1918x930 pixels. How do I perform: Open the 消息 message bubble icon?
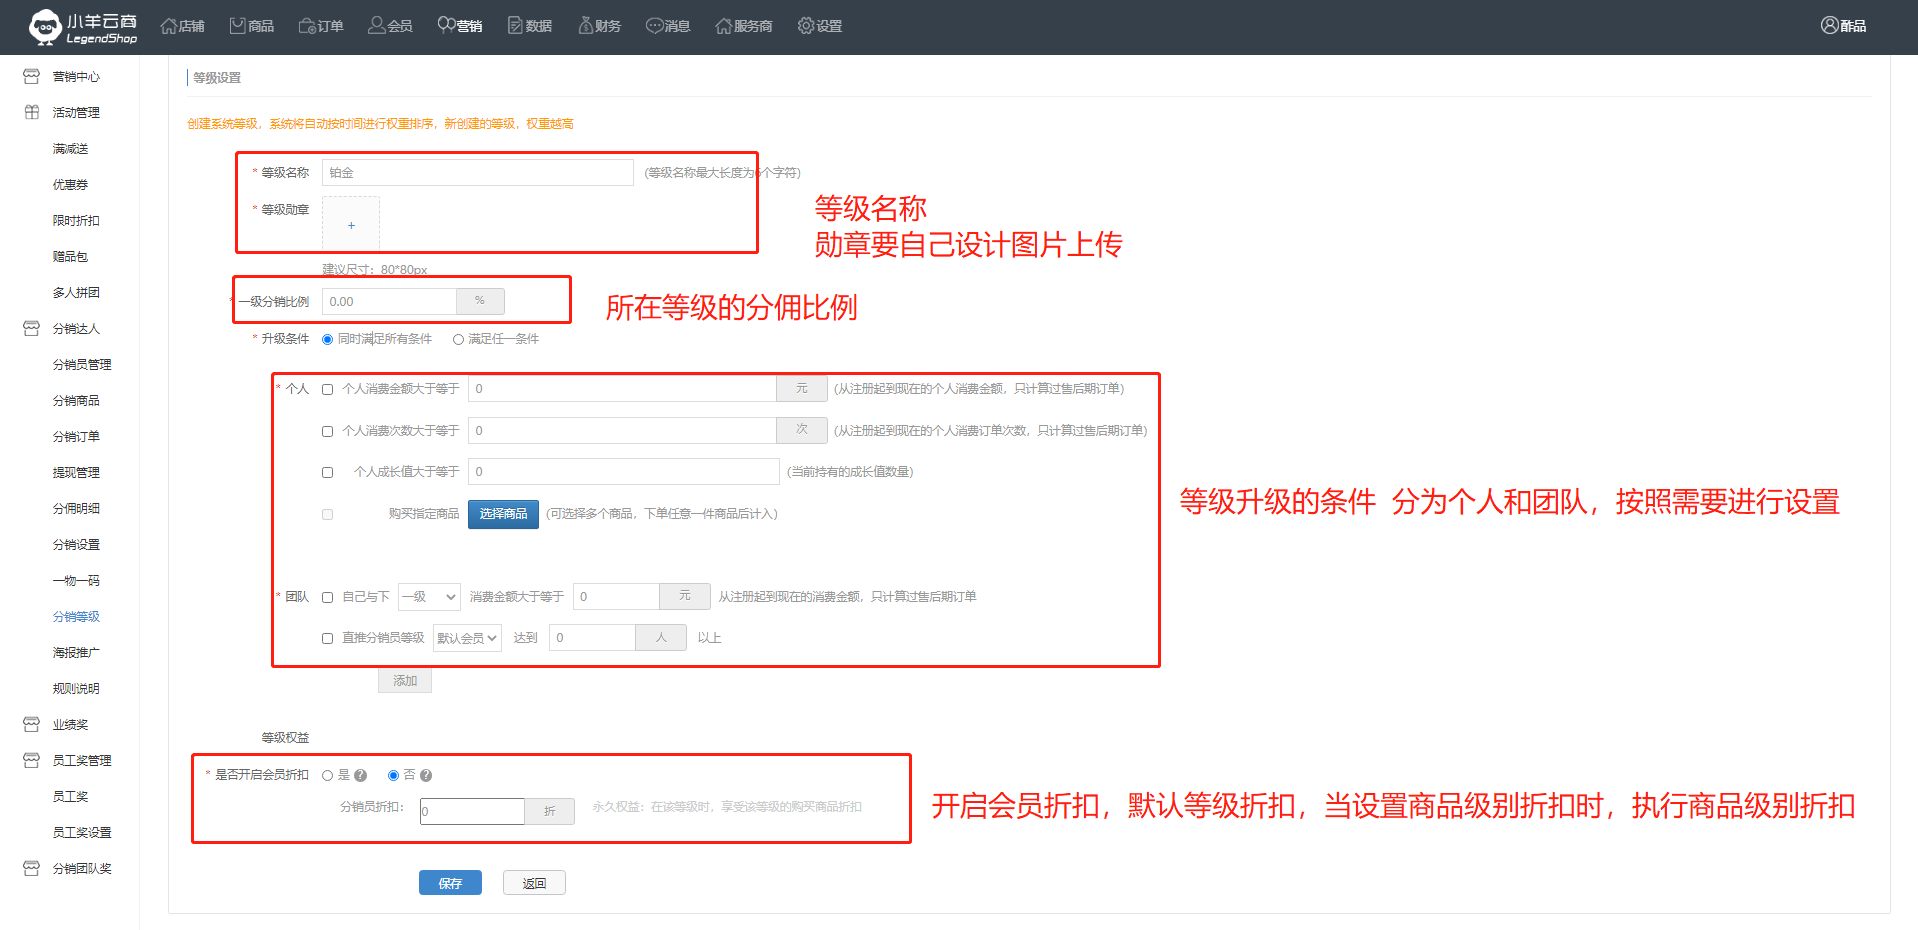pyautogui.click(x=654, y=26)
